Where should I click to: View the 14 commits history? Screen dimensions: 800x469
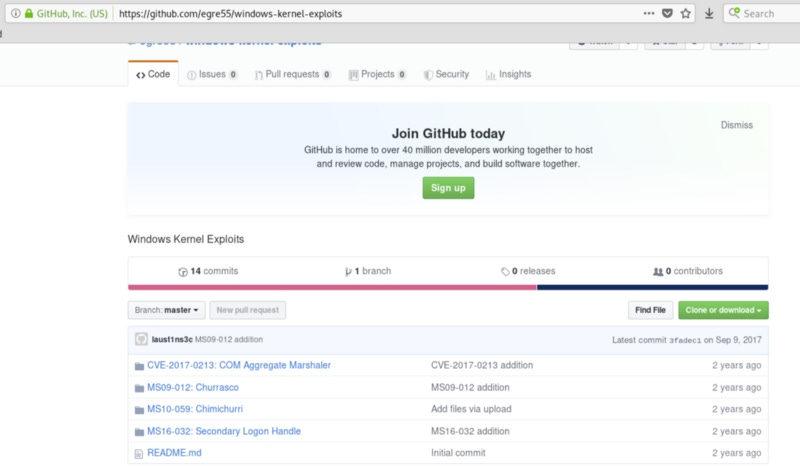(208, 271)
